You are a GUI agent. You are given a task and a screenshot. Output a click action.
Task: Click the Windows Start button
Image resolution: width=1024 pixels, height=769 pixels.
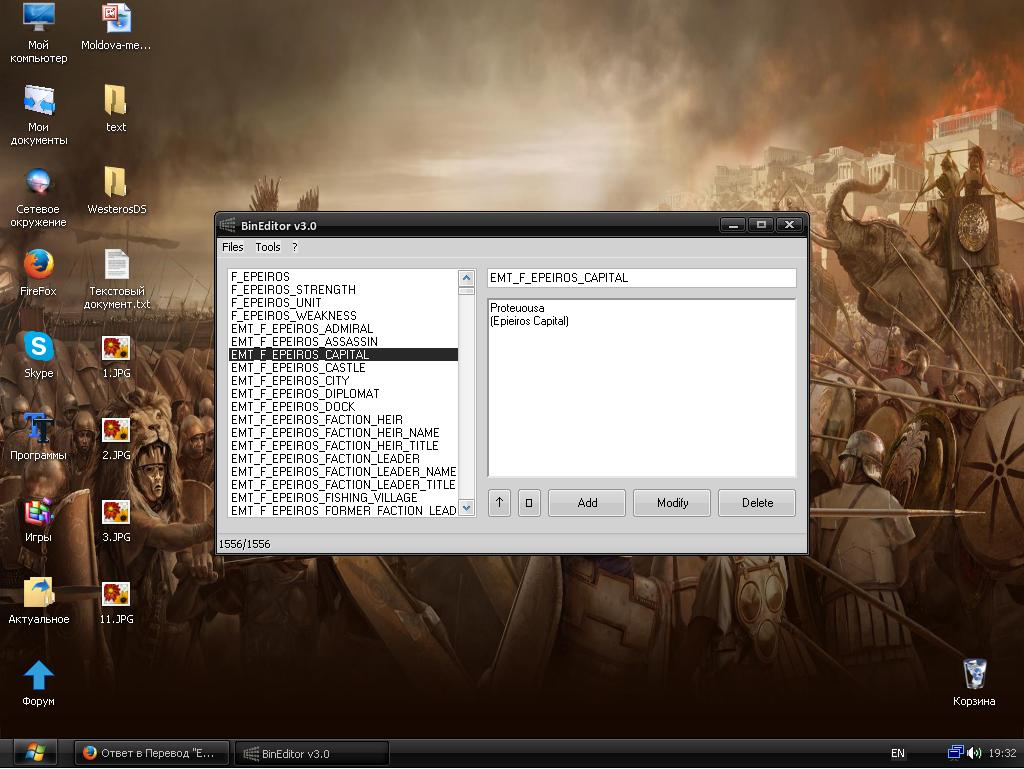35,752
